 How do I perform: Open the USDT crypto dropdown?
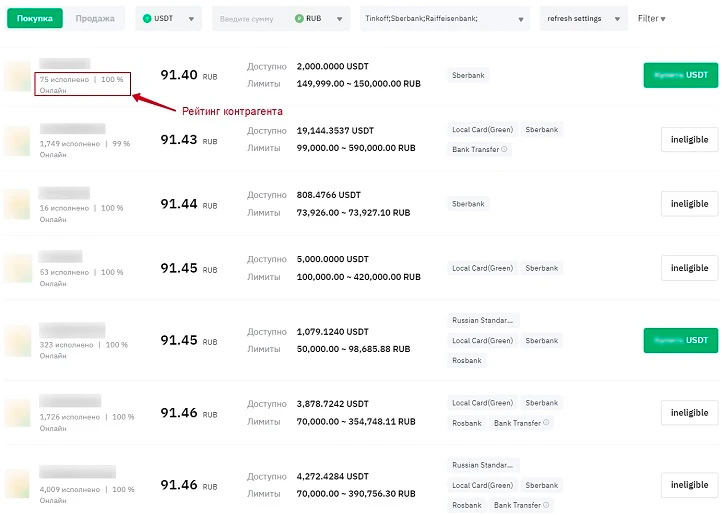[x=167, y=18]
